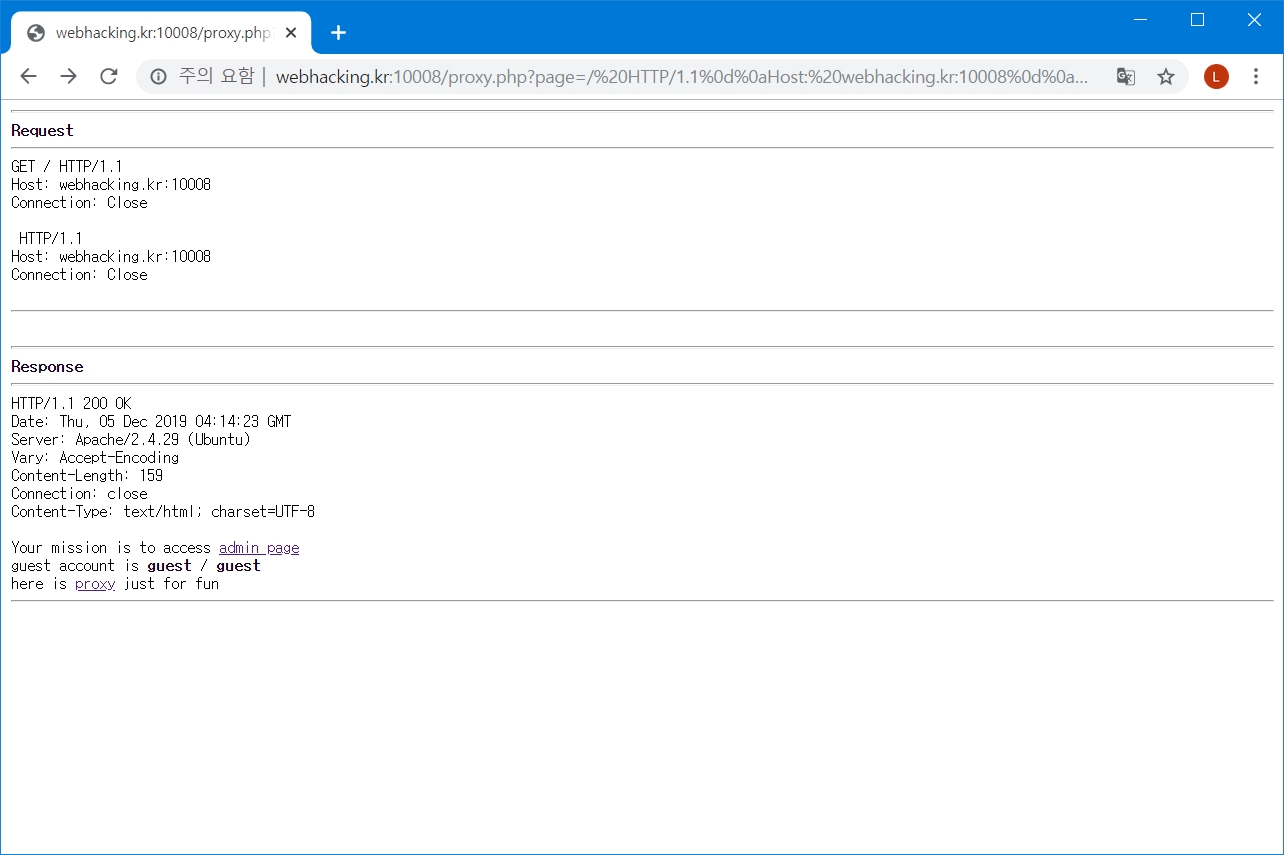Minimize the Chrome window
This screenshot has width=1284, height=855.
click(1141, 20)
